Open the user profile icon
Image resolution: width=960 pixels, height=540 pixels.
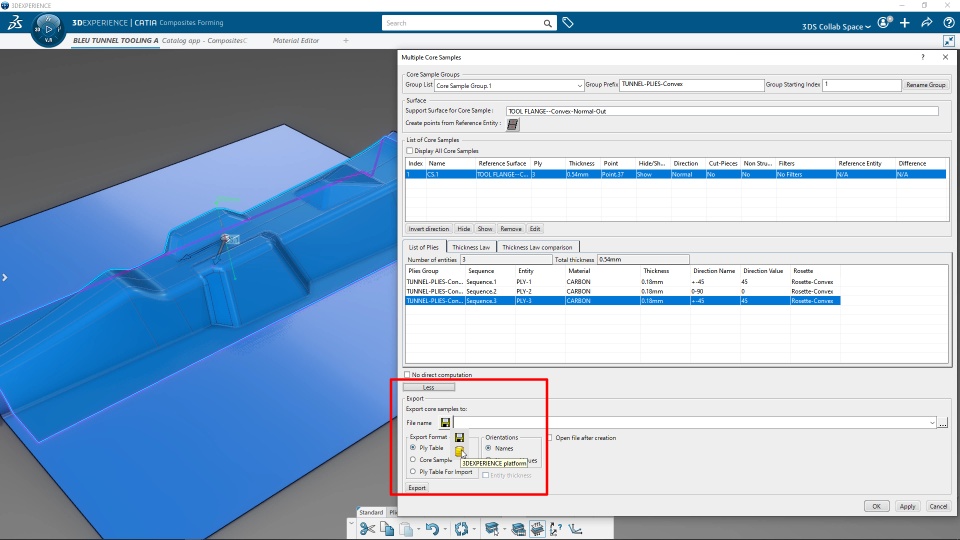click(x=883, y=23)
